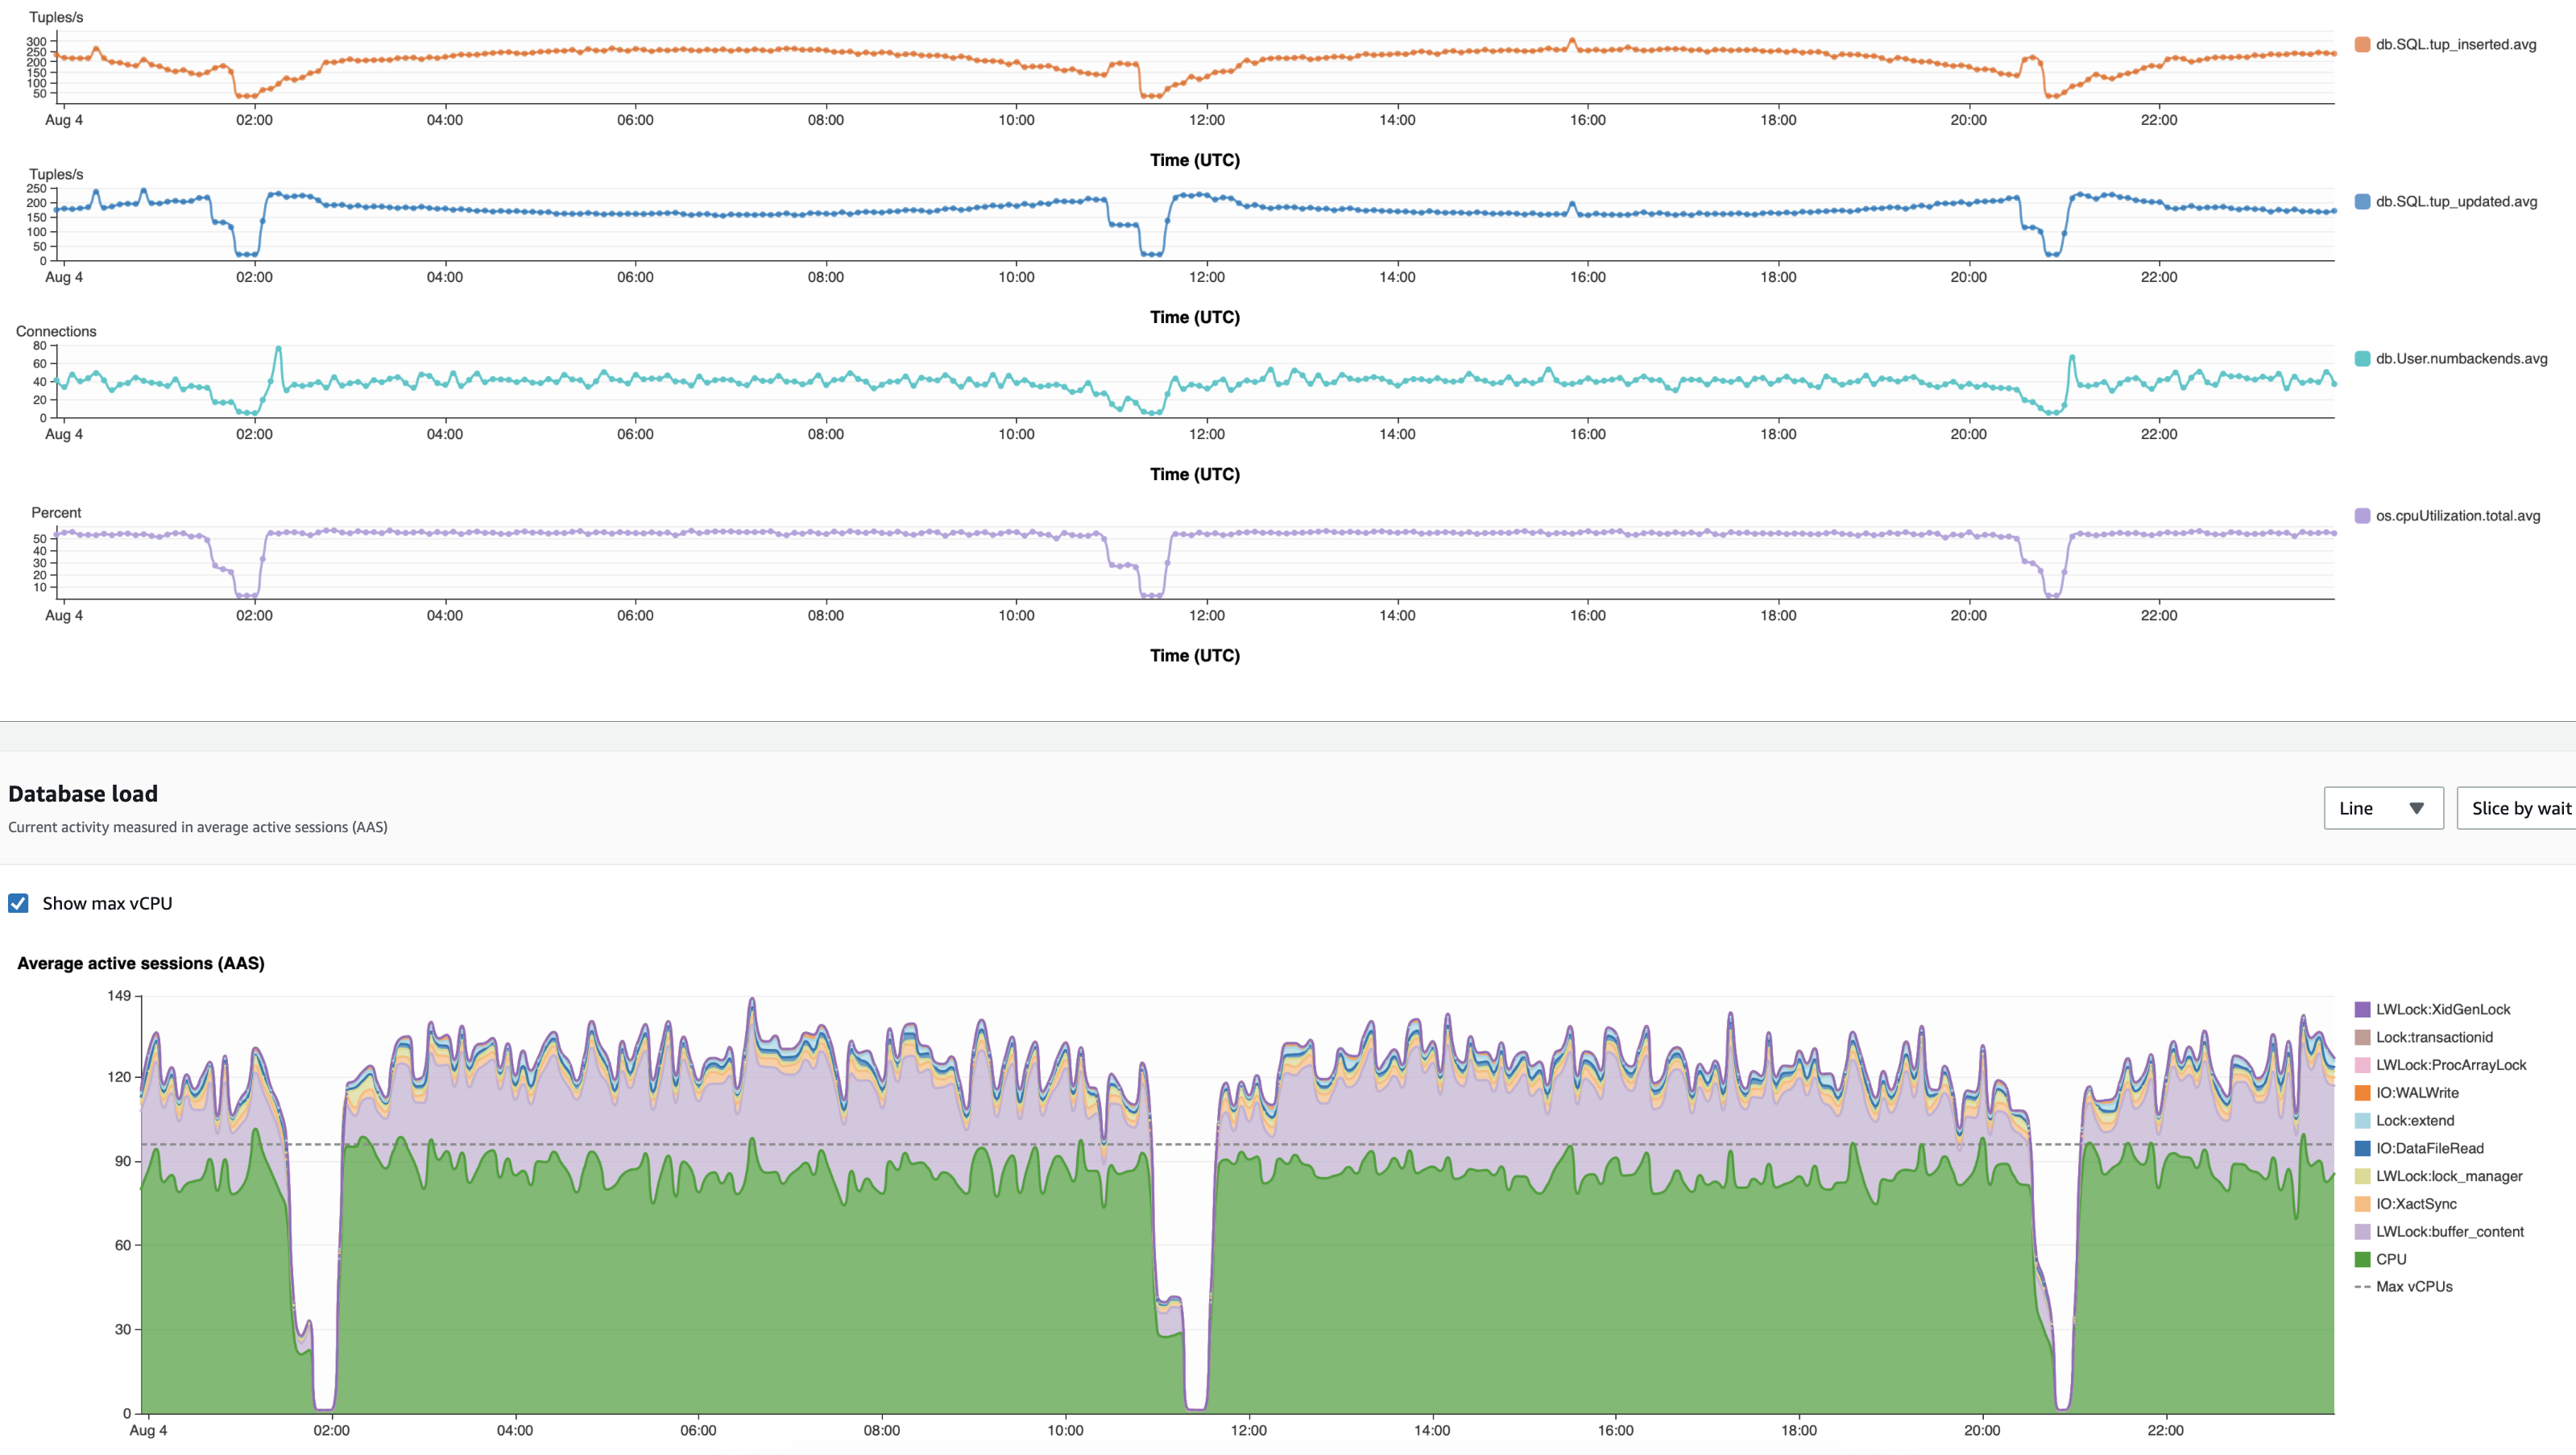Click the LWLock:XidGenLock legend swatch
This screenshot has width=2576, height=1455.
(x=2362, y=1009)
